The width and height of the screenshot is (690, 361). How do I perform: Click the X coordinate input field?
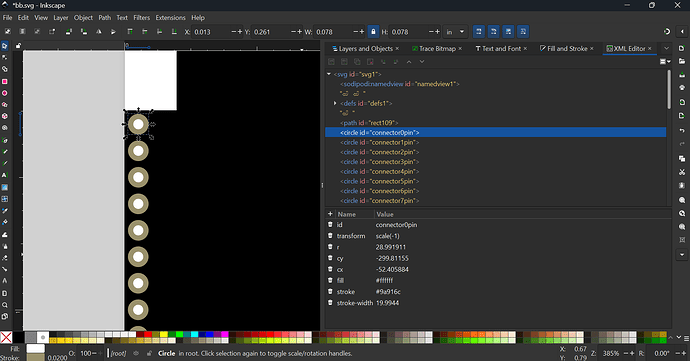coord(212,32)
